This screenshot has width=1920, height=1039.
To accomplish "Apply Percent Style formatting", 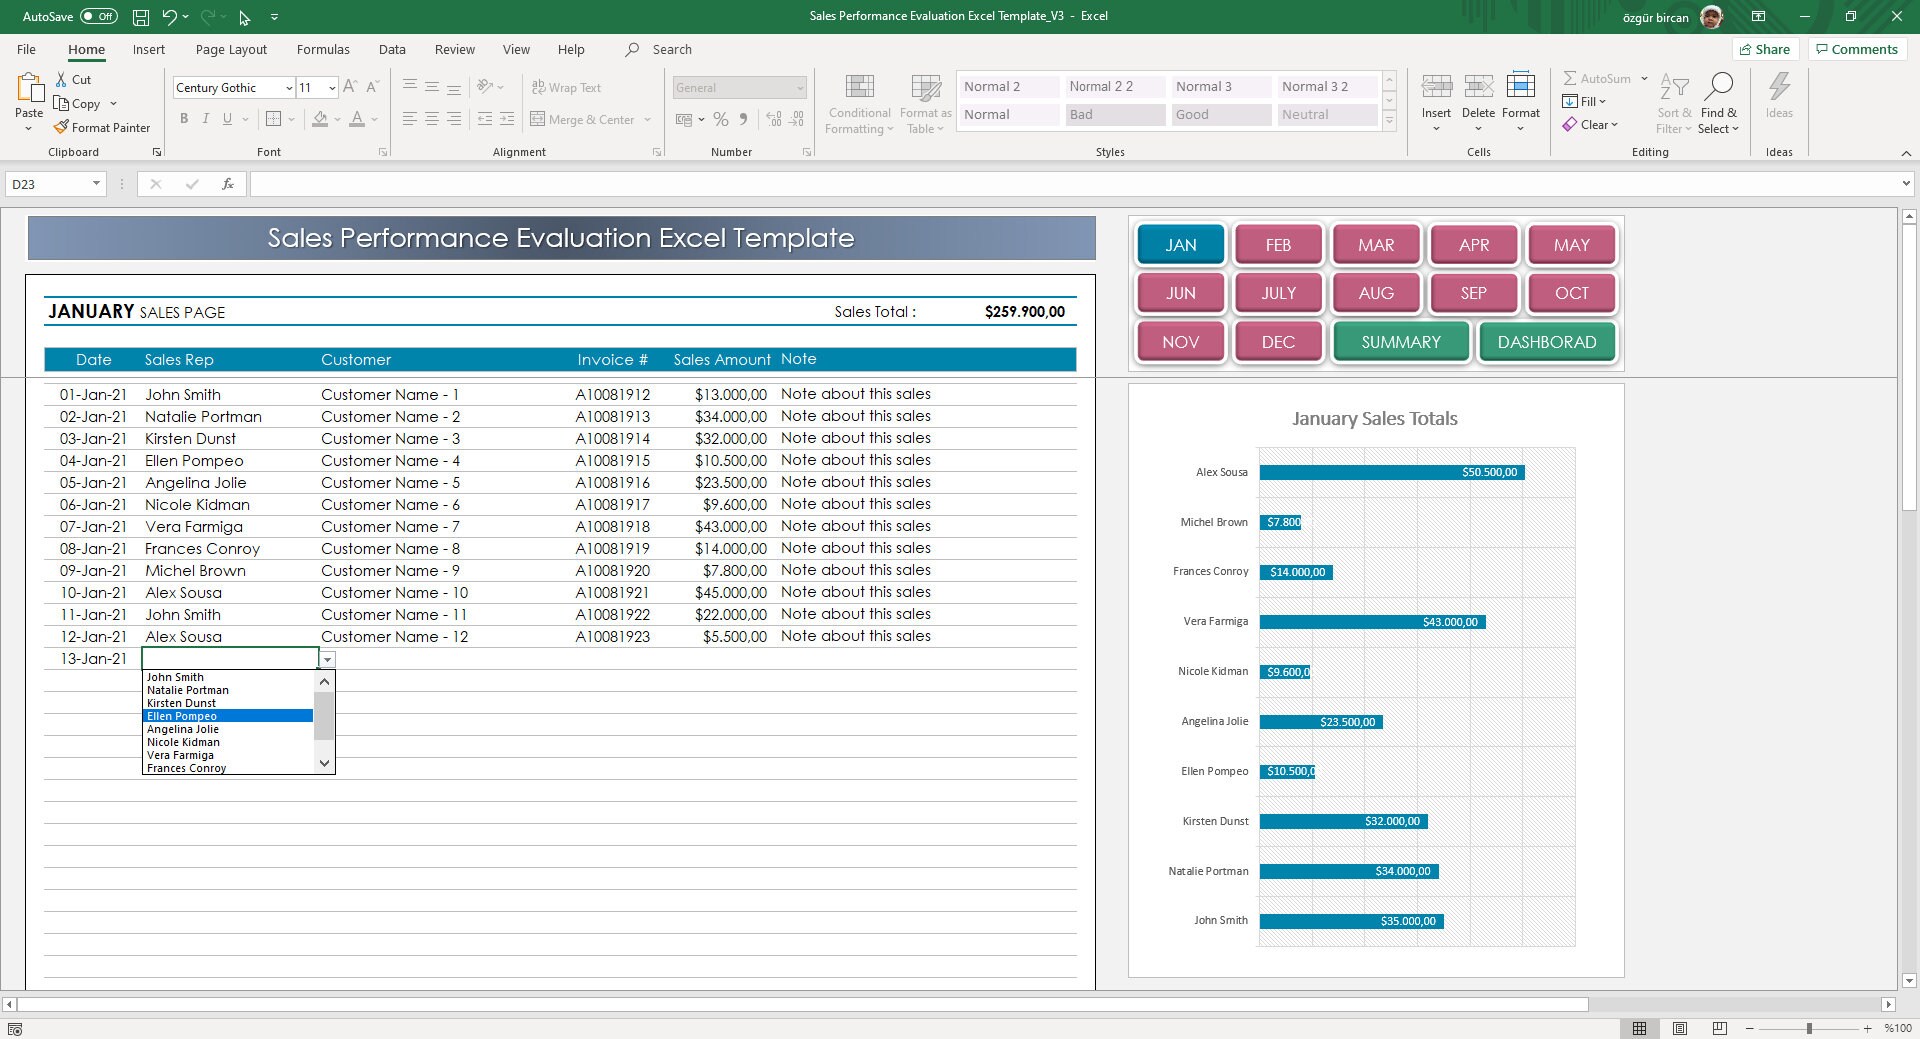I will click(721, 119).
